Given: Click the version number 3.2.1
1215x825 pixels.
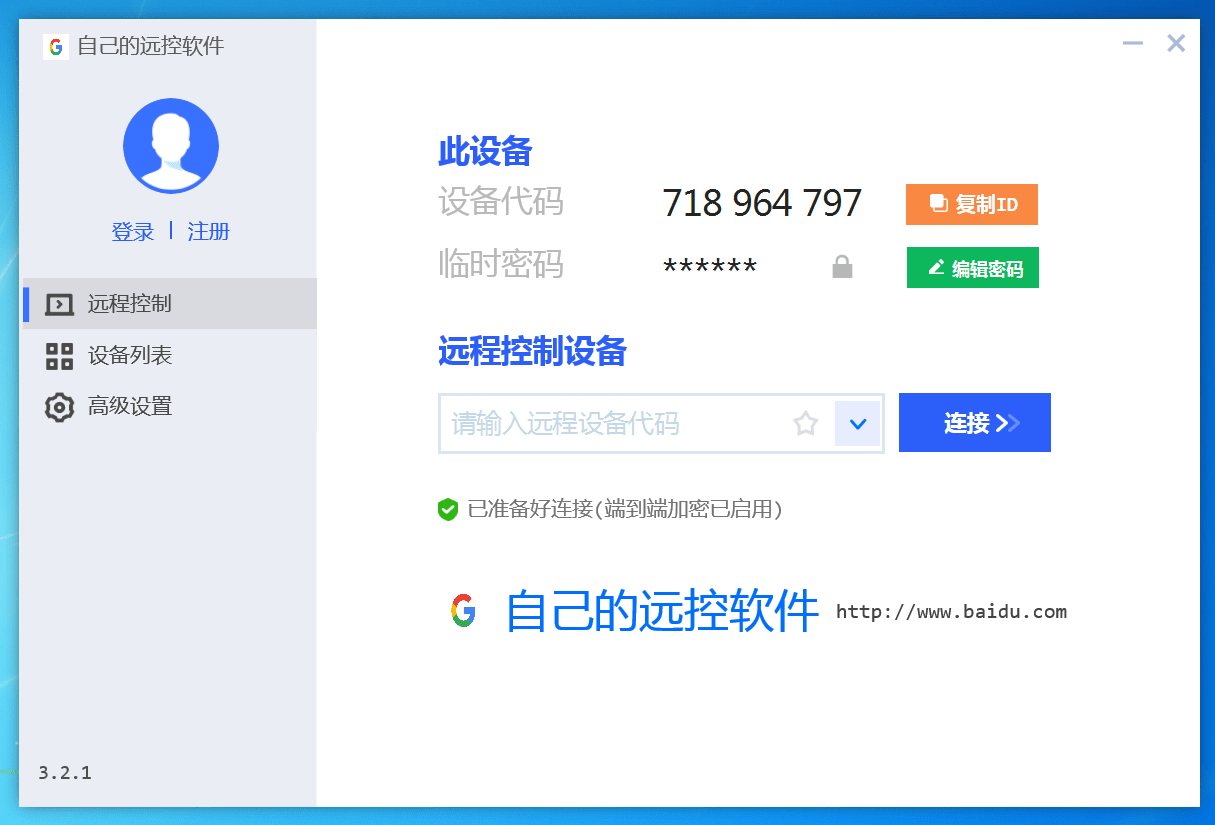Looking at the screenshot, I should click(65, 773).
